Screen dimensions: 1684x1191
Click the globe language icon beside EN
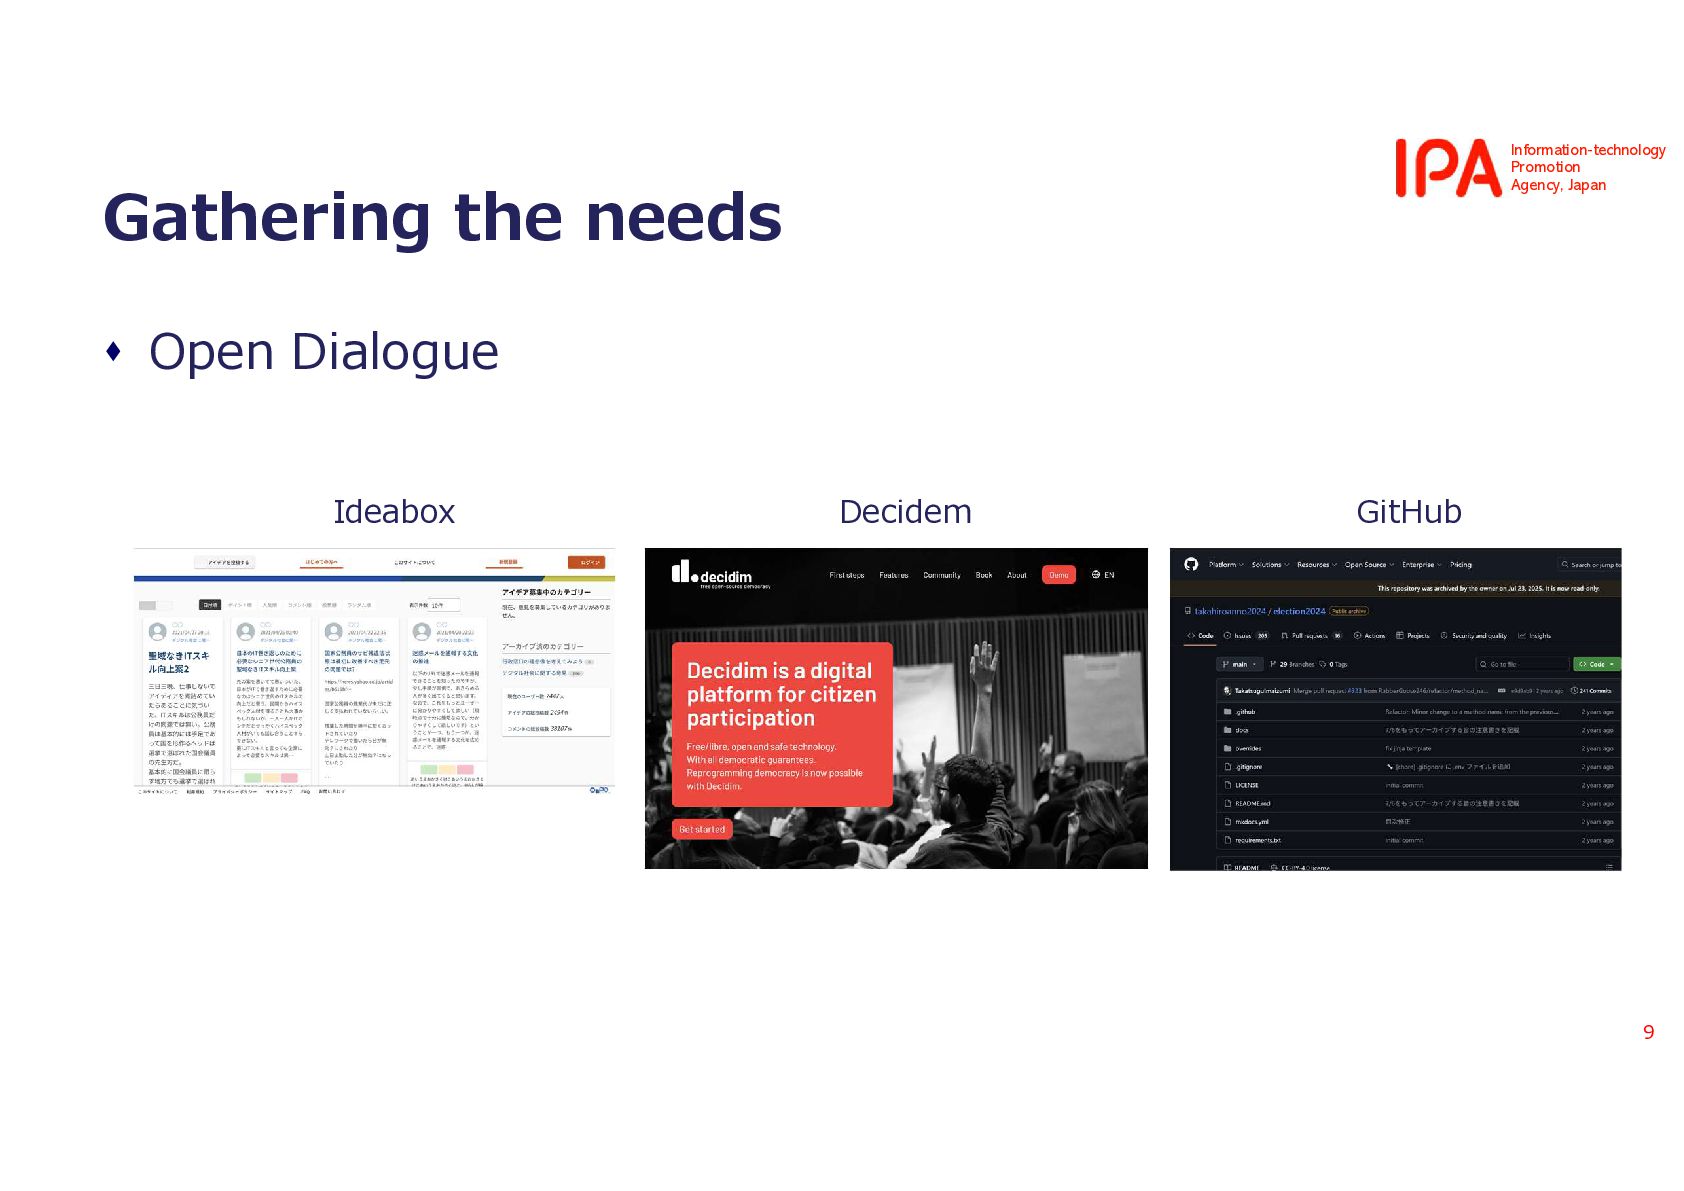[x=1096, y=575]
